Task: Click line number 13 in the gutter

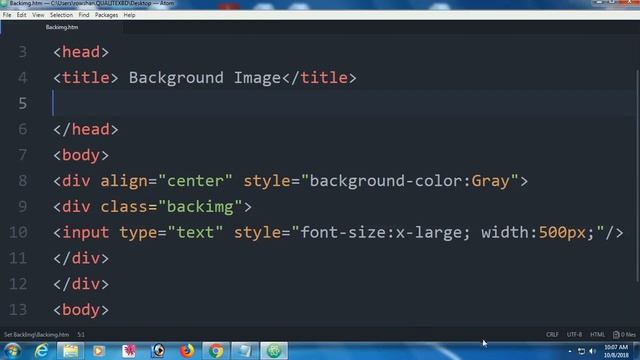Action: click(x=18, y=309)
